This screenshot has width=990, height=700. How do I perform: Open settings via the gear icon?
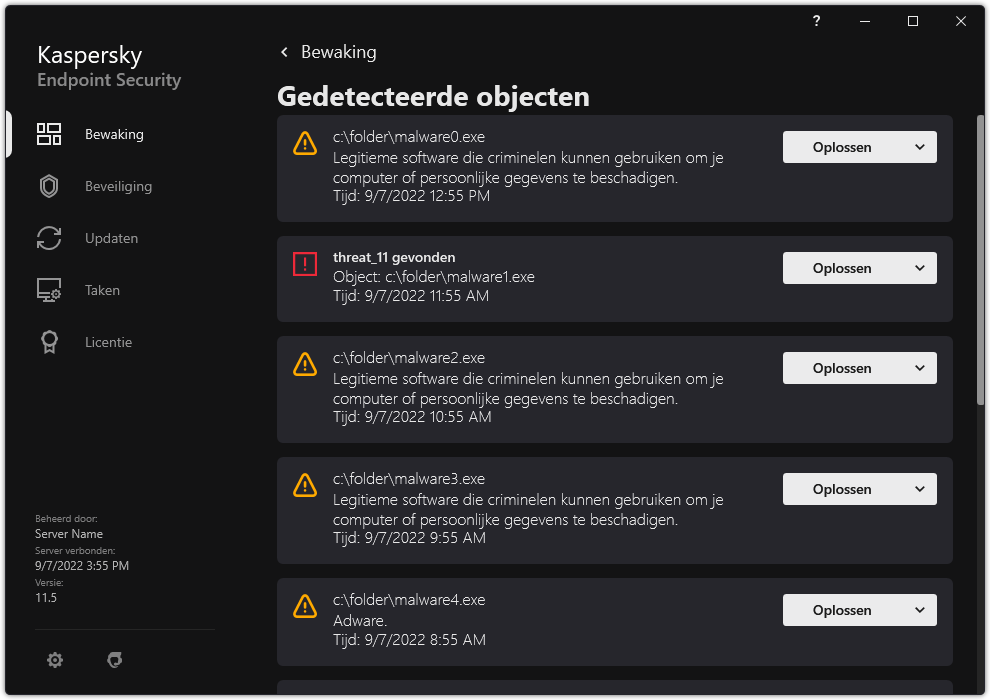tap(55, 660)
